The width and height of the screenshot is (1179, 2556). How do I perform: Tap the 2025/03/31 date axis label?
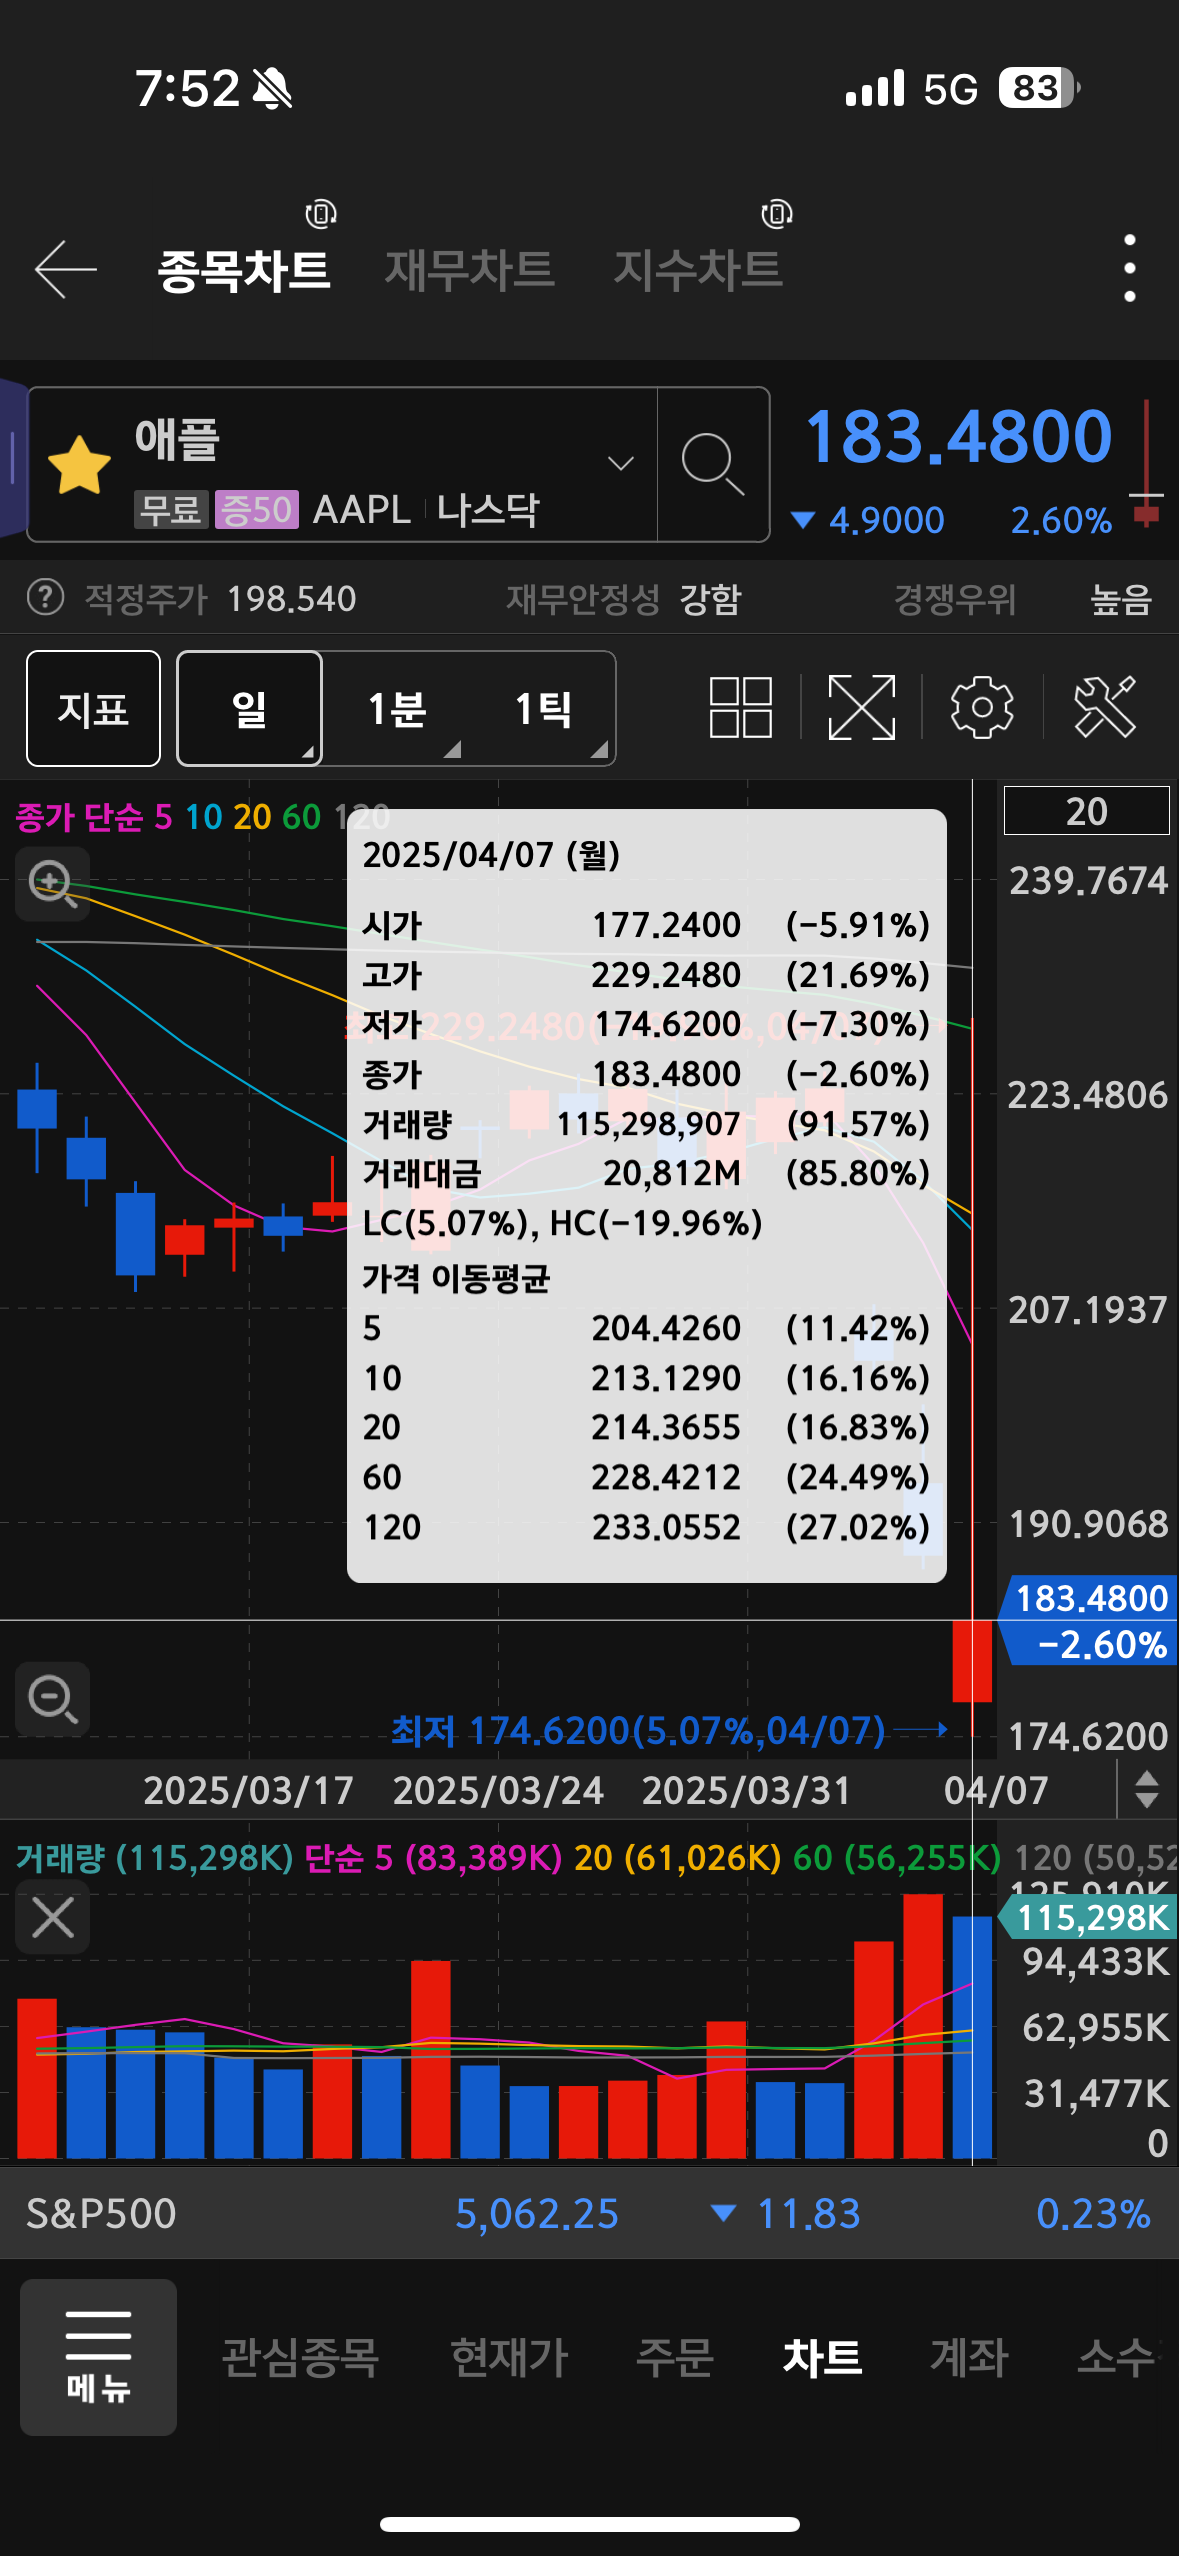[x=746, y=1790]
